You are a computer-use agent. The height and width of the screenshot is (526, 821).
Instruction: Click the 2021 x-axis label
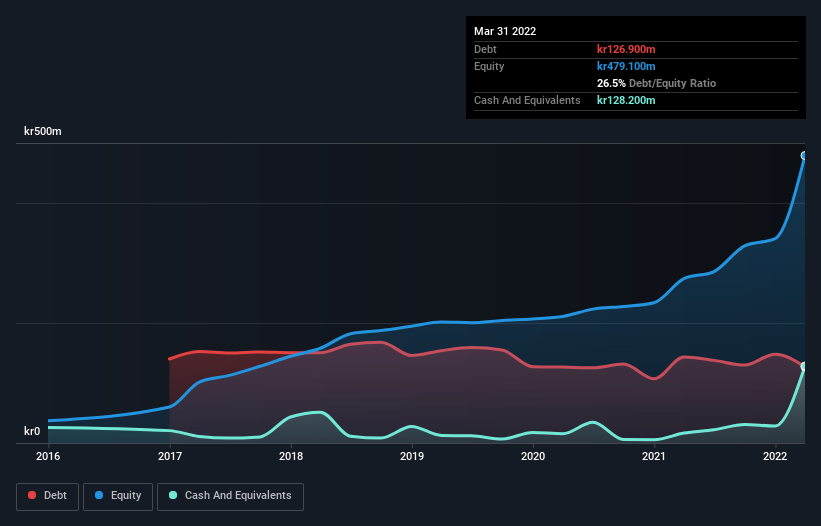click(x=654, y=456)
